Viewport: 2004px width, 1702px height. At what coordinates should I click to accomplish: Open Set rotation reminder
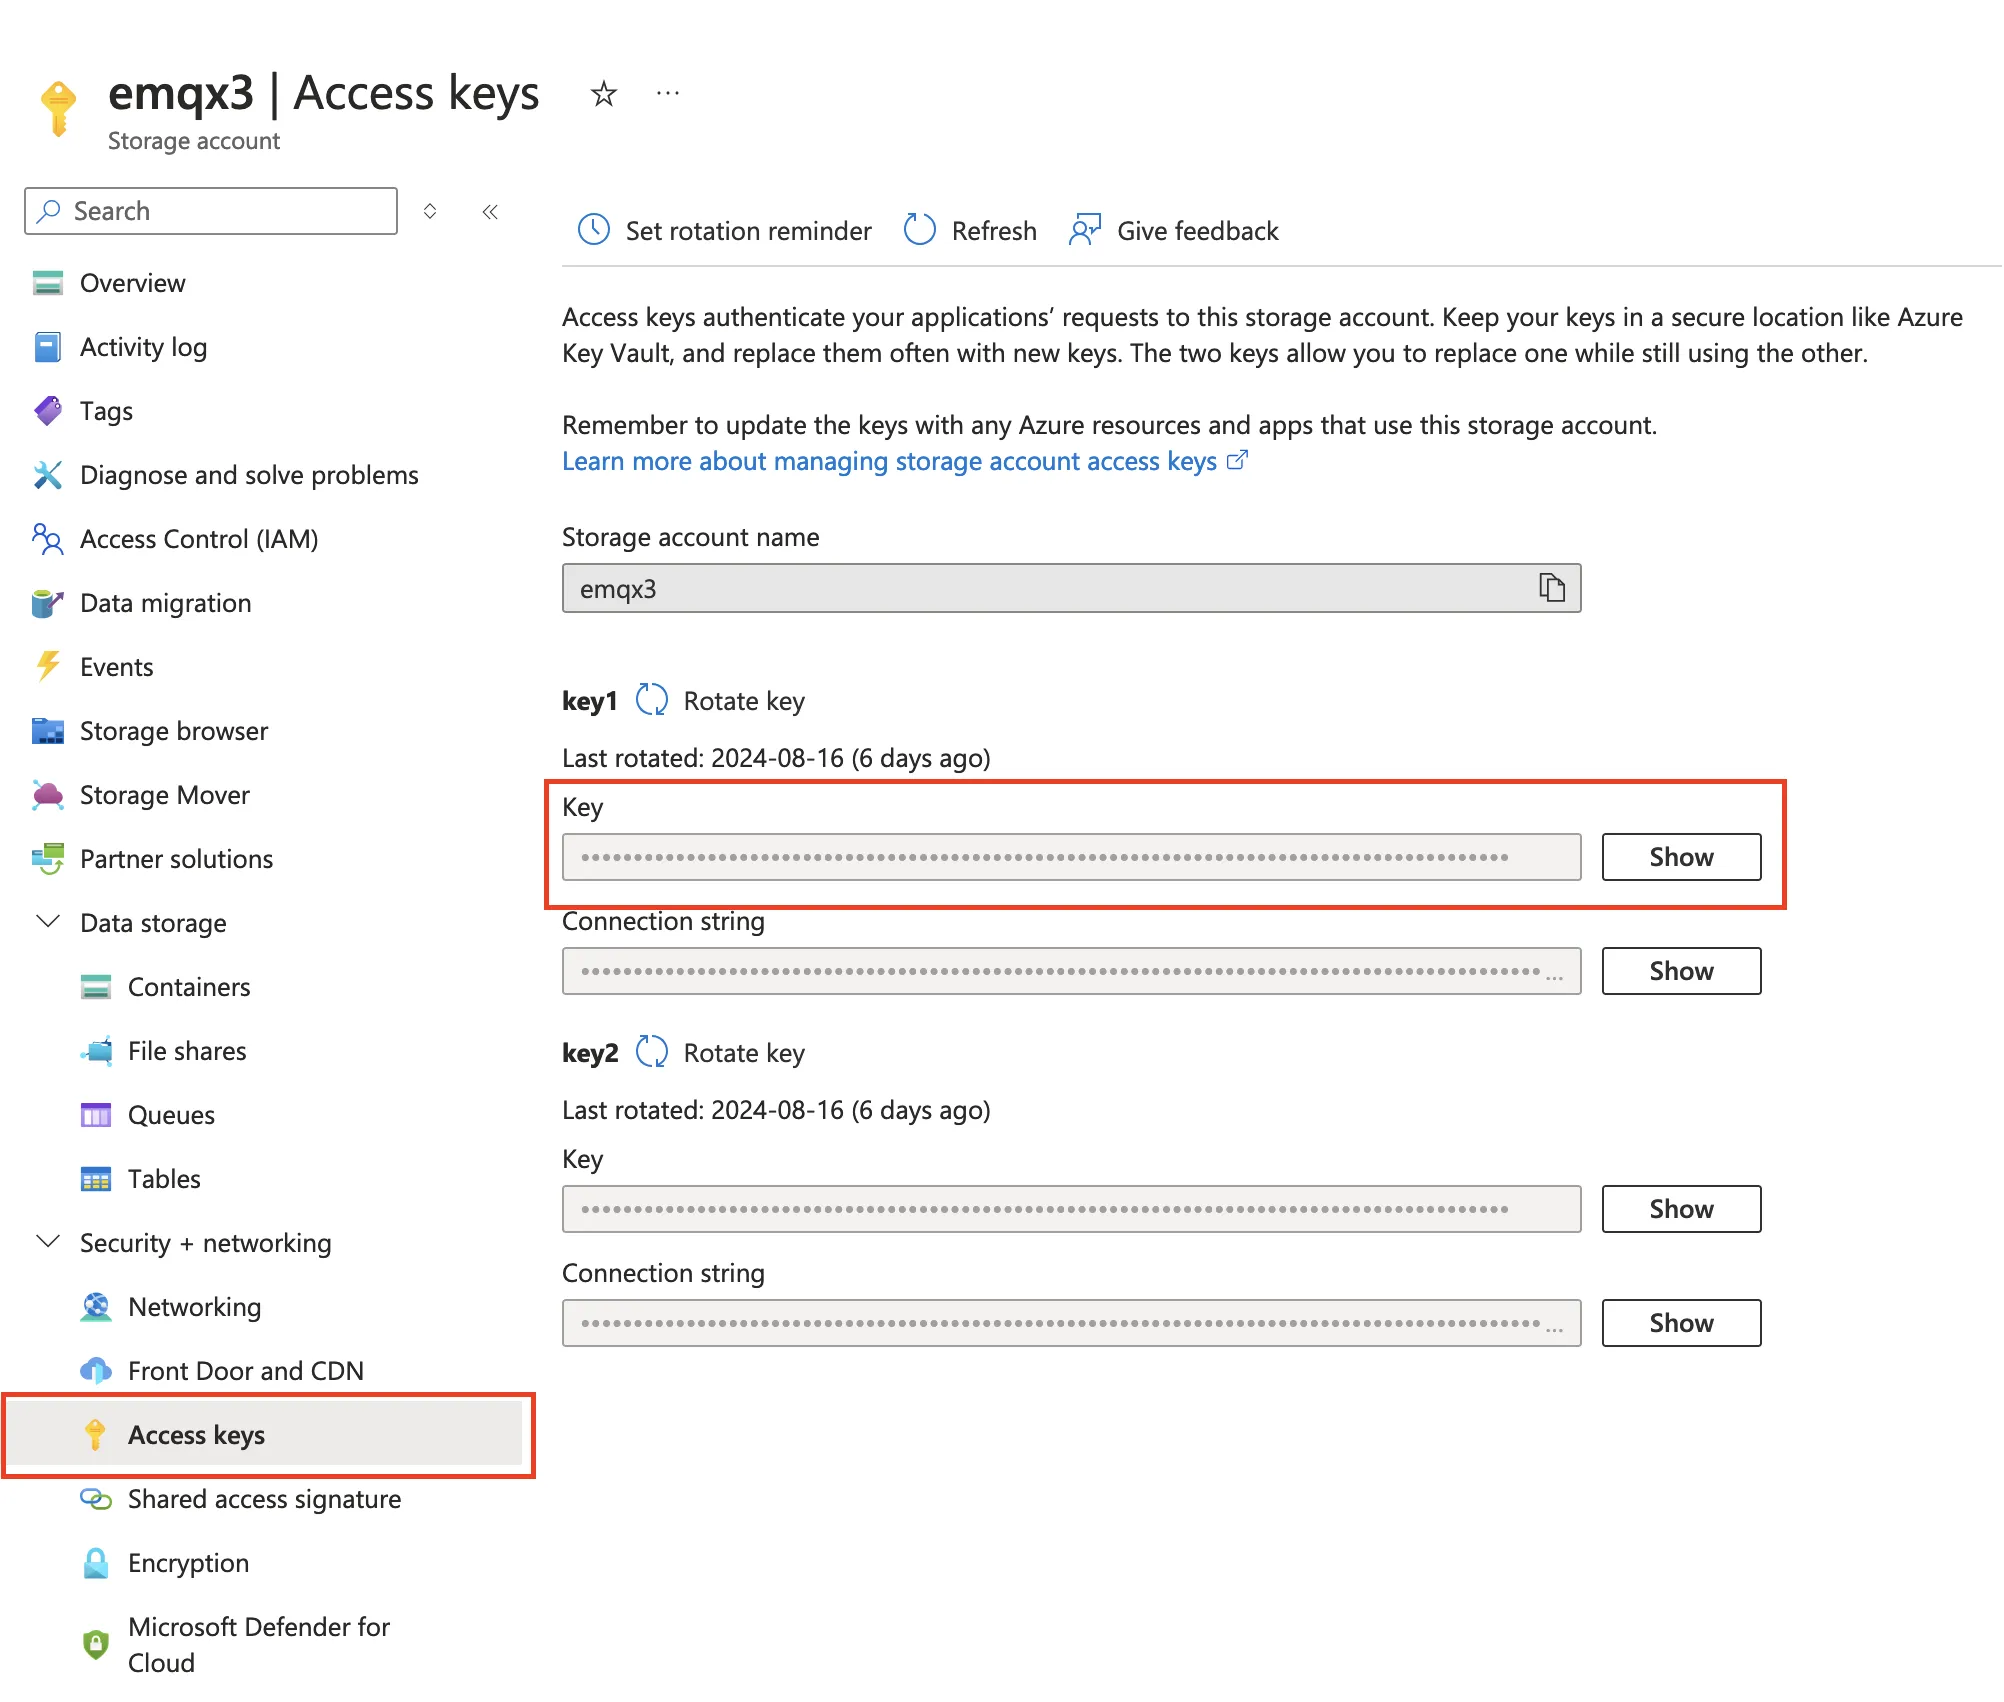[723, 230]
